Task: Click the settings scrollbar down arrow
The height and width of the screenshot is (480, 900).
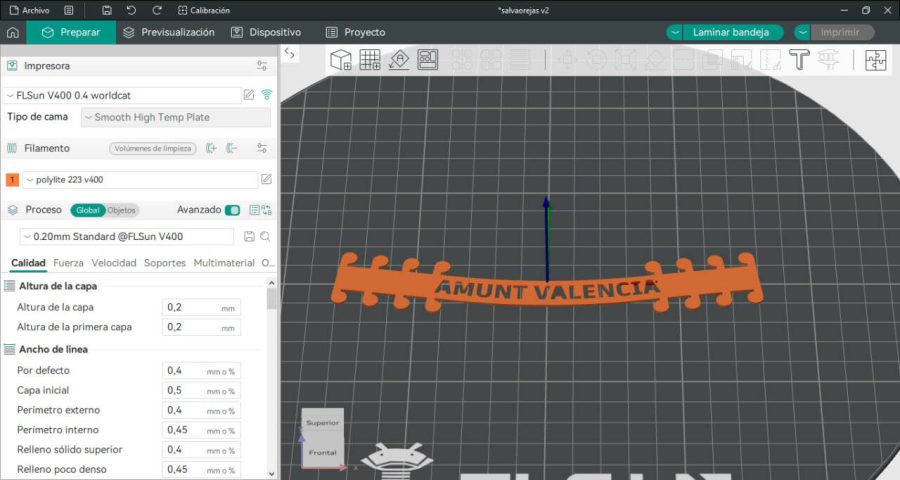Action: 271,474
